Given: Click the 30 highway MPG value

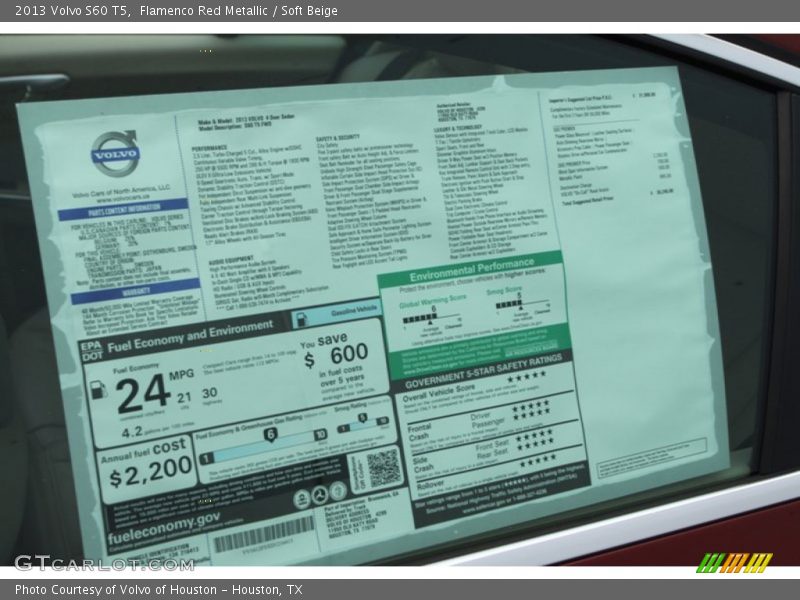Looking at the screenshot, I should (210, 393).
